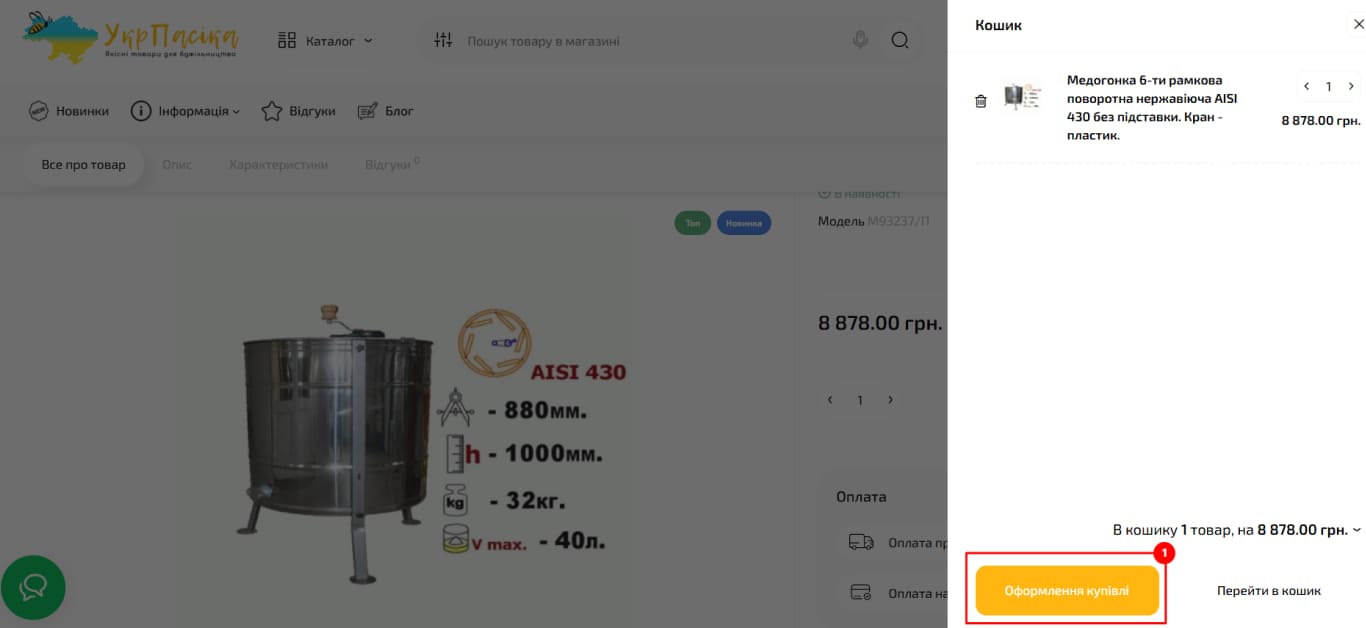Switch to the Відгуки product tab
The width and height of the screenshot is (1366, 628).
pyautogui.click(x=391, y=164)
